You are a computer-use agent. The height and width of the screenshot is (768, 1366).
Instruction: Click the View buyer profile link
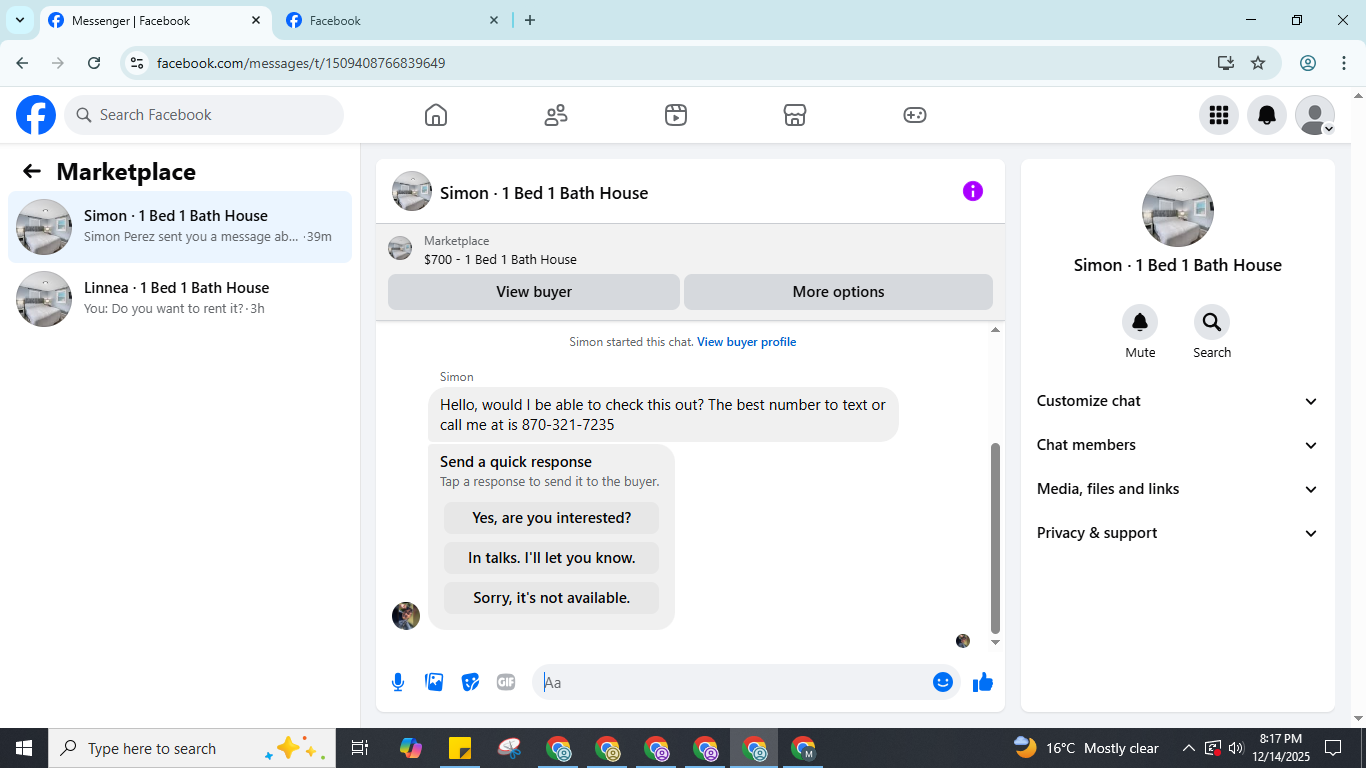[x=747, y=342]
